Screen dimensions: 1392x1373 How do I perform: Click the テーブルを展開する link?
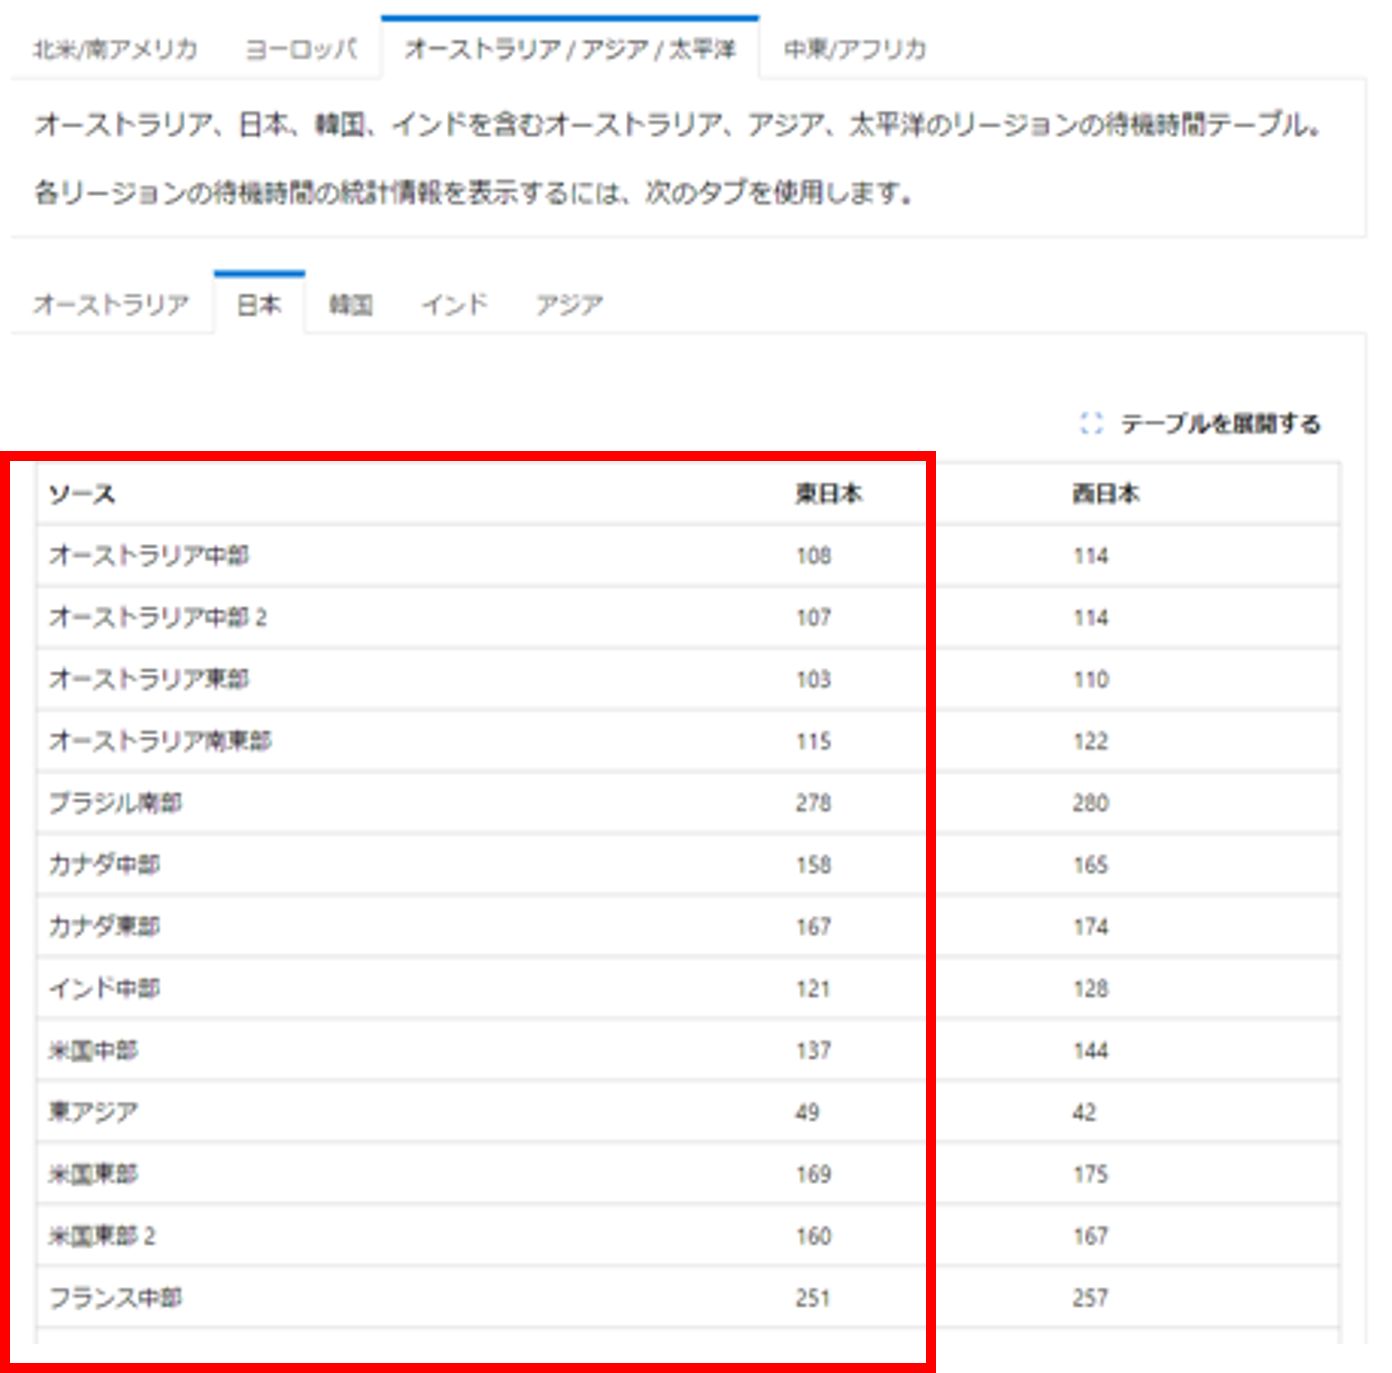pyautogui.click(x=1219, y=424)
